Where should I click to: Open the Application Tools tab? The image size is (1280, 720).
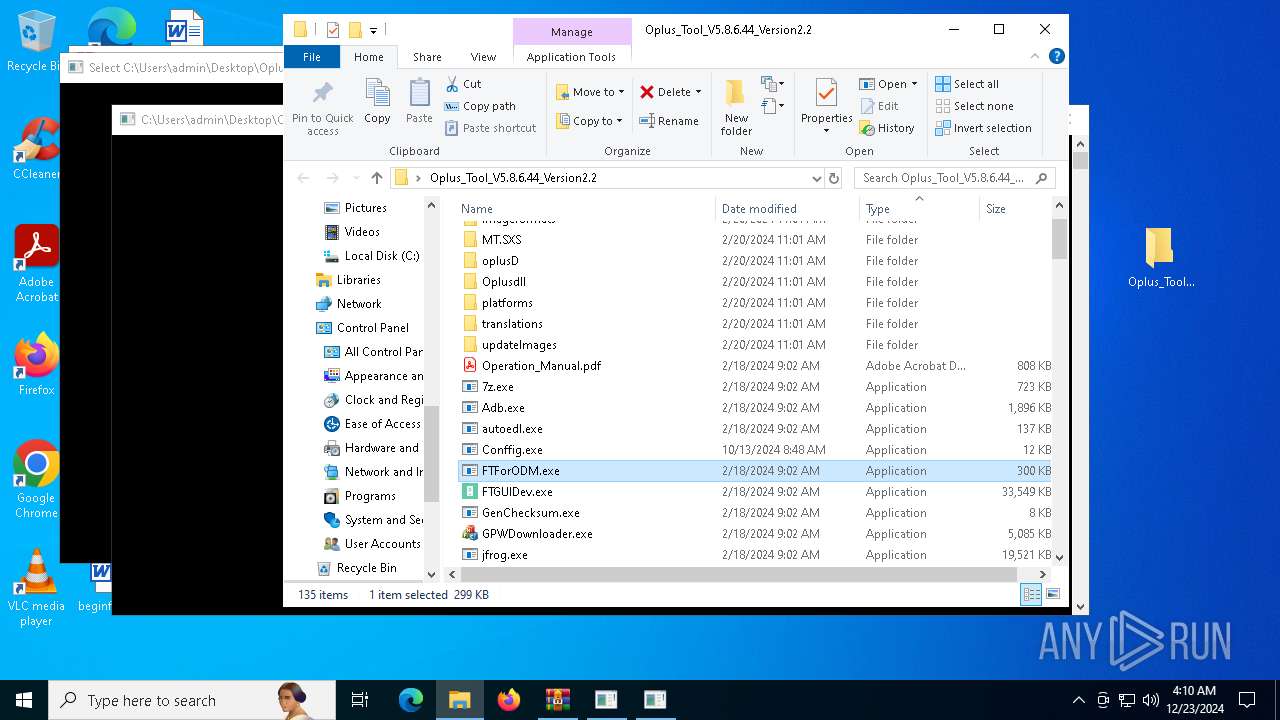571,57
